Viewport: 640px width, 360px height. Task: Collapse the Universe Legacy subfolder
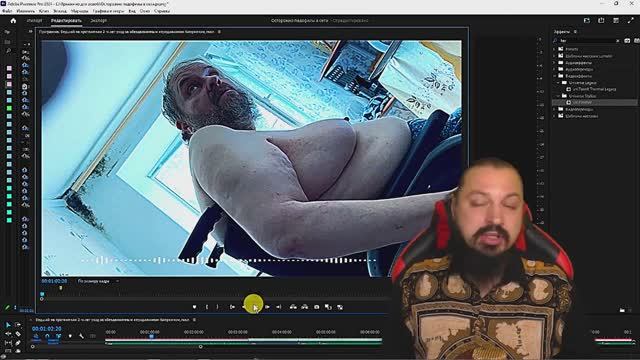click(x=558, y=82)
